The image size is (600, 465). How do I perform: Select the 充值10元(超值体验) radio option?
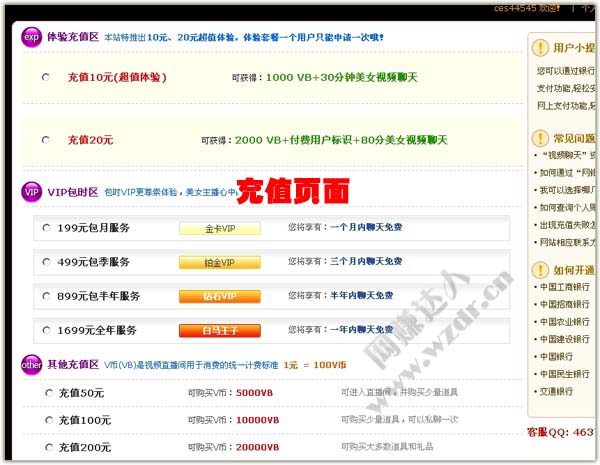pyautogui.click(x=46, y=77)
